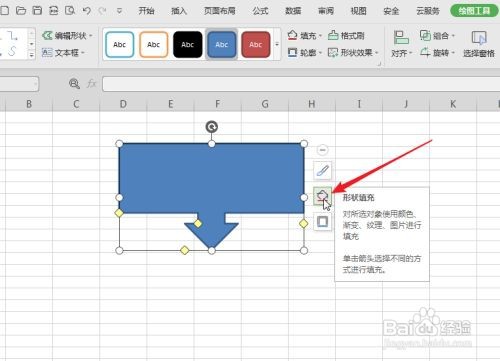Open the 安全 tab
Screen dimensions: 500x361
pos(391,11)
